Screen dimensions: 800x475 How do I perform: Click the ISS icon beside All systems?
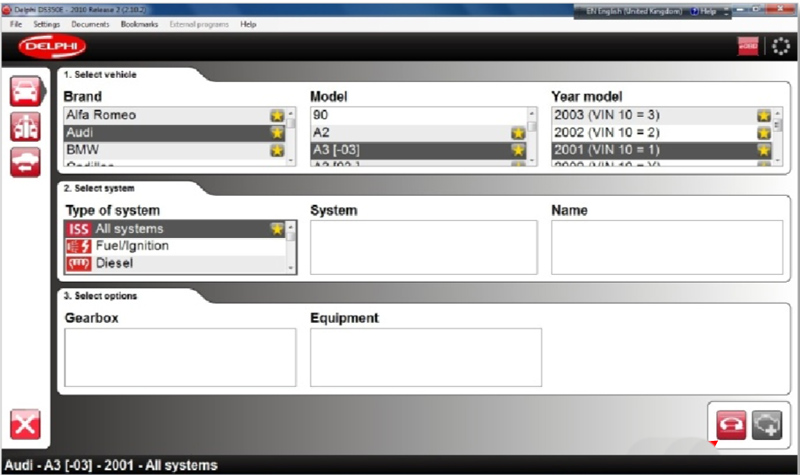click(x=79, y=229)
